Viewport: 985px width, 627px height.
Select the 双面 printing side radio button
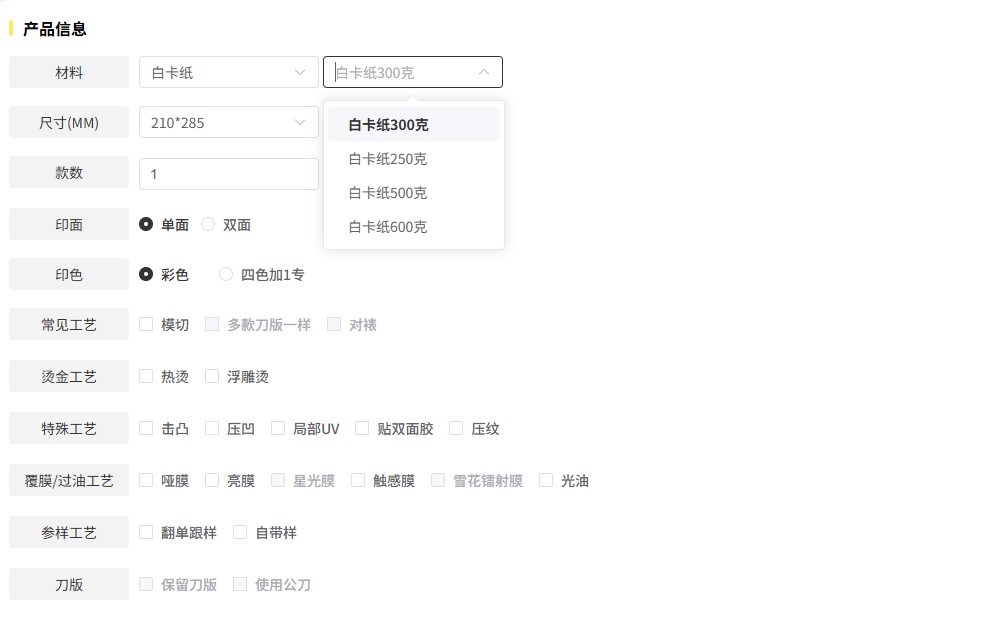208,224
